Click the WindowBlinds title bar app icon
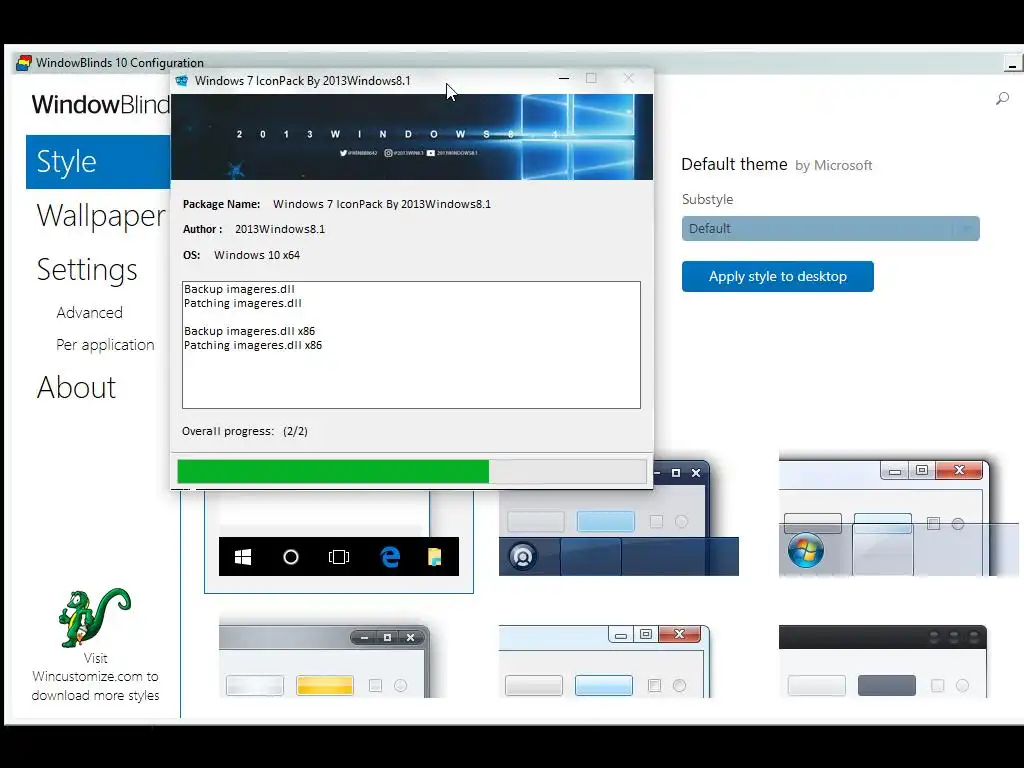The height and width of the screenshot is (768, 1024). click(24, 63)
